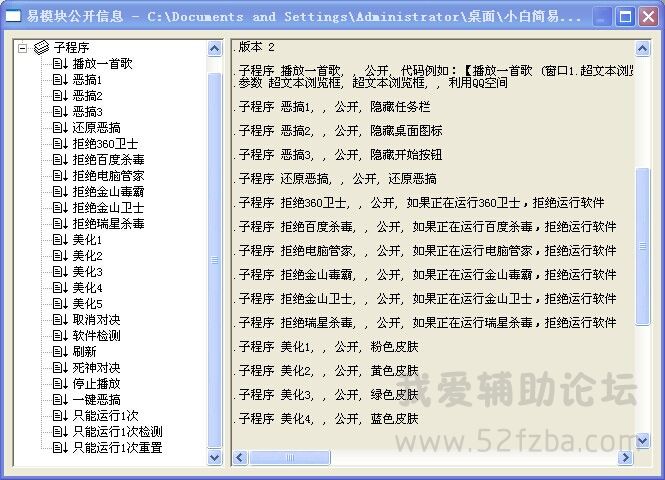665x480 pixels.
Task: Click the code panel scroll-up arrow
Action: click(x=643, y=49)
